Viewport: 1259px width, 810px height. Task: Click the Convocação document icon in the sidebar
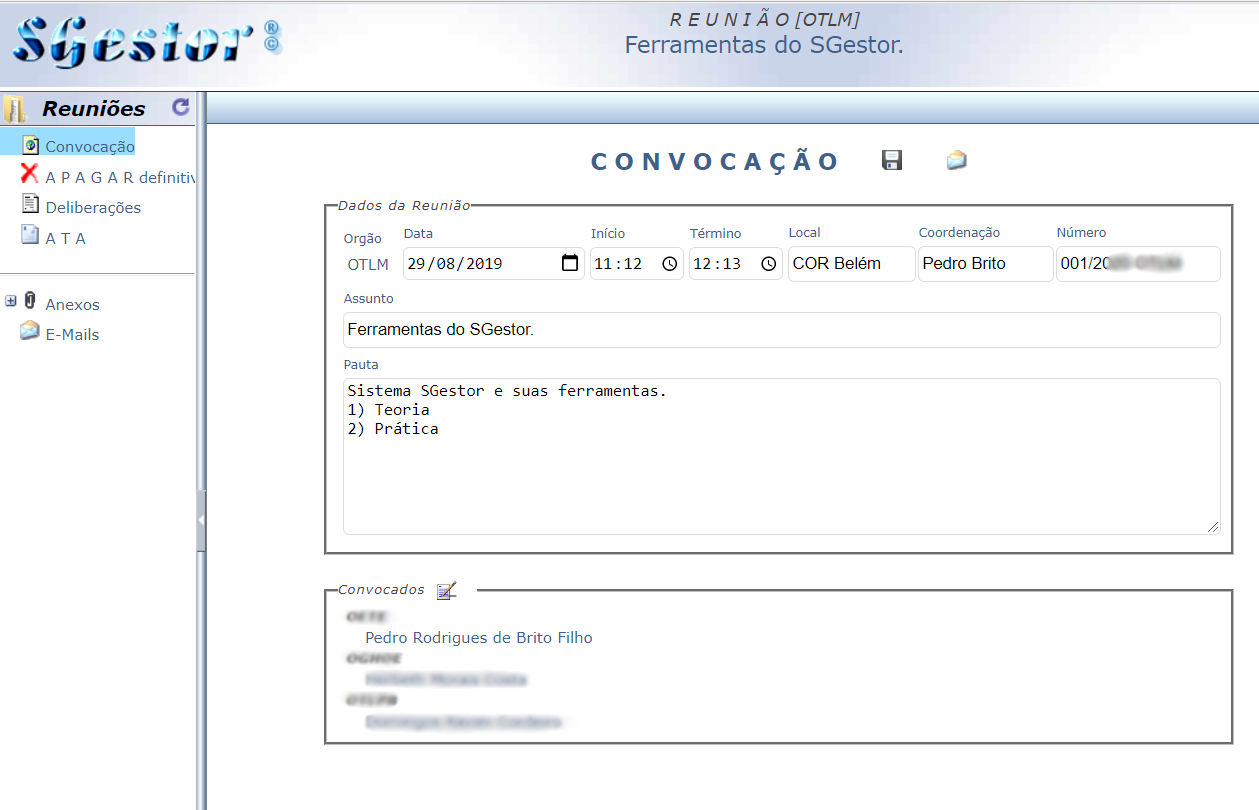coord(30,145)
